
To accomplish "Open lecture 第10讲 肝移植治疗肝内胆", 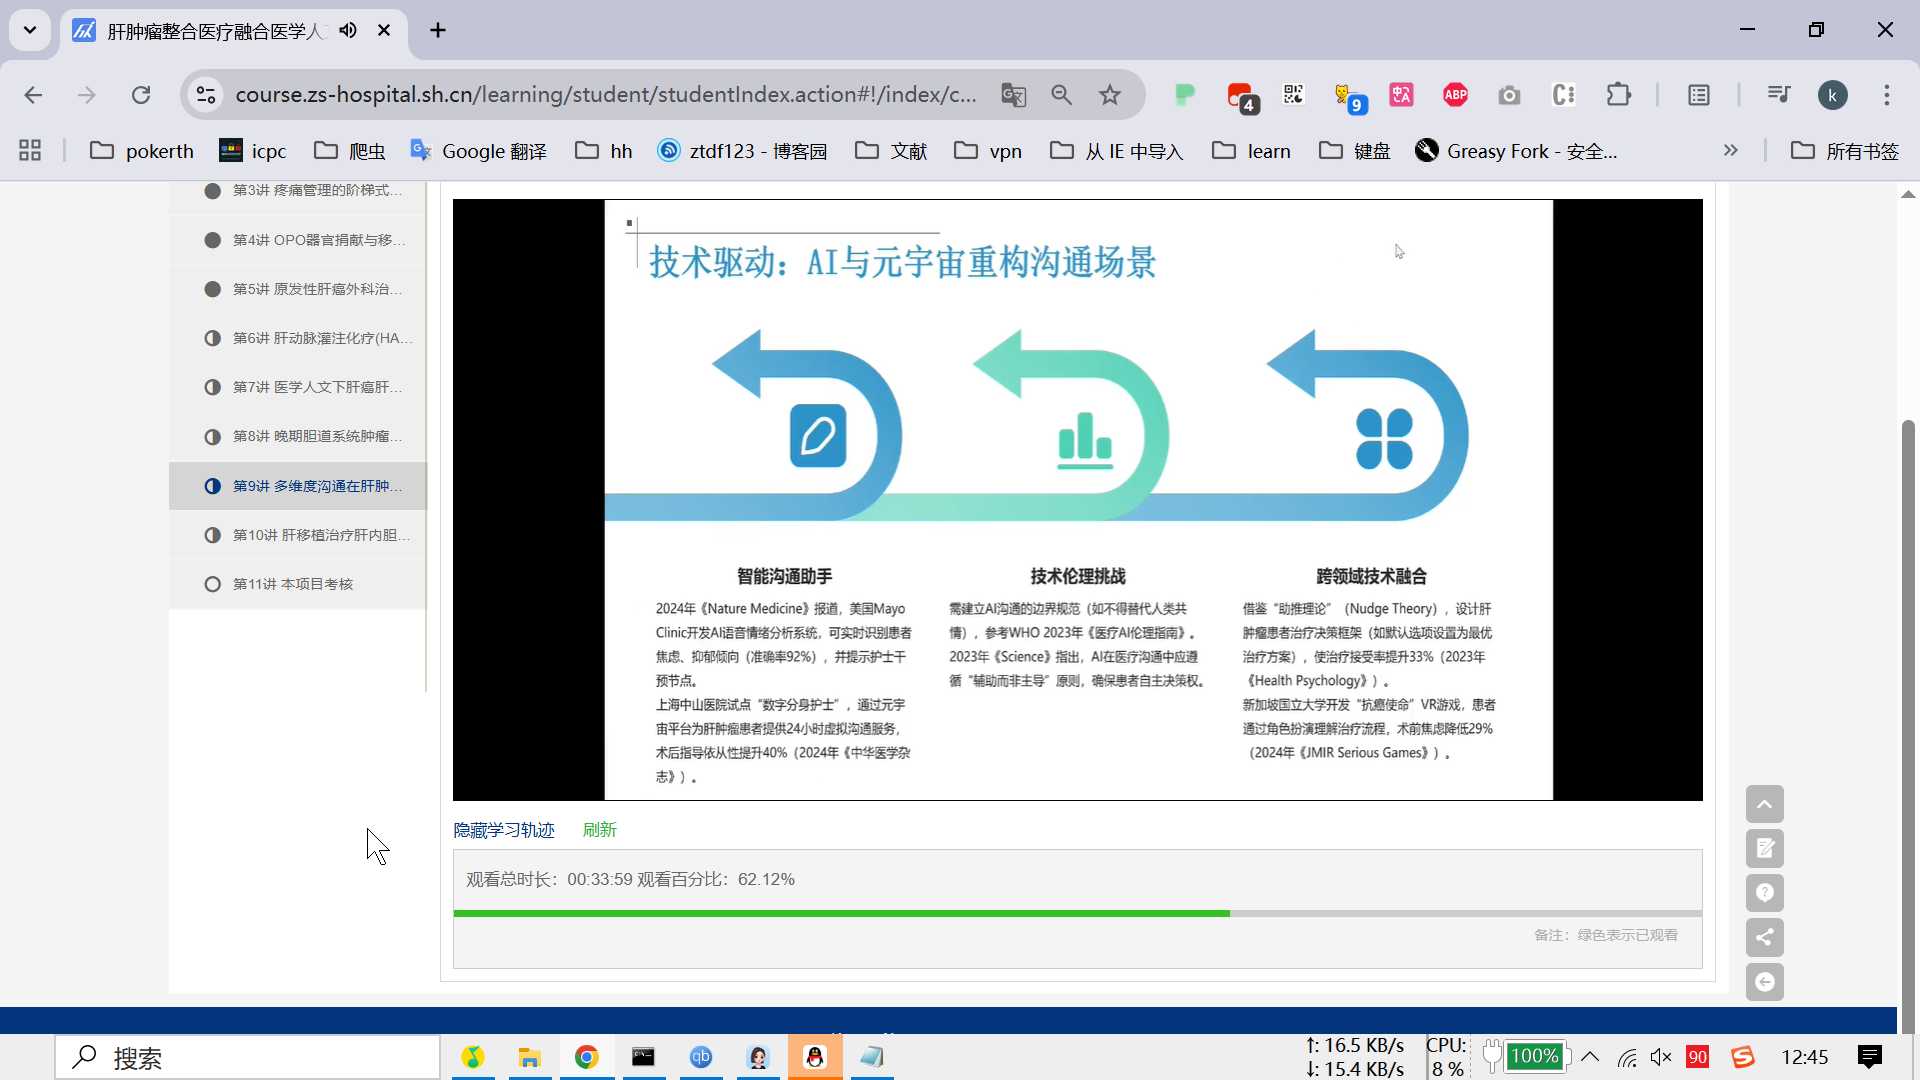I will click(x=320, y=535).
